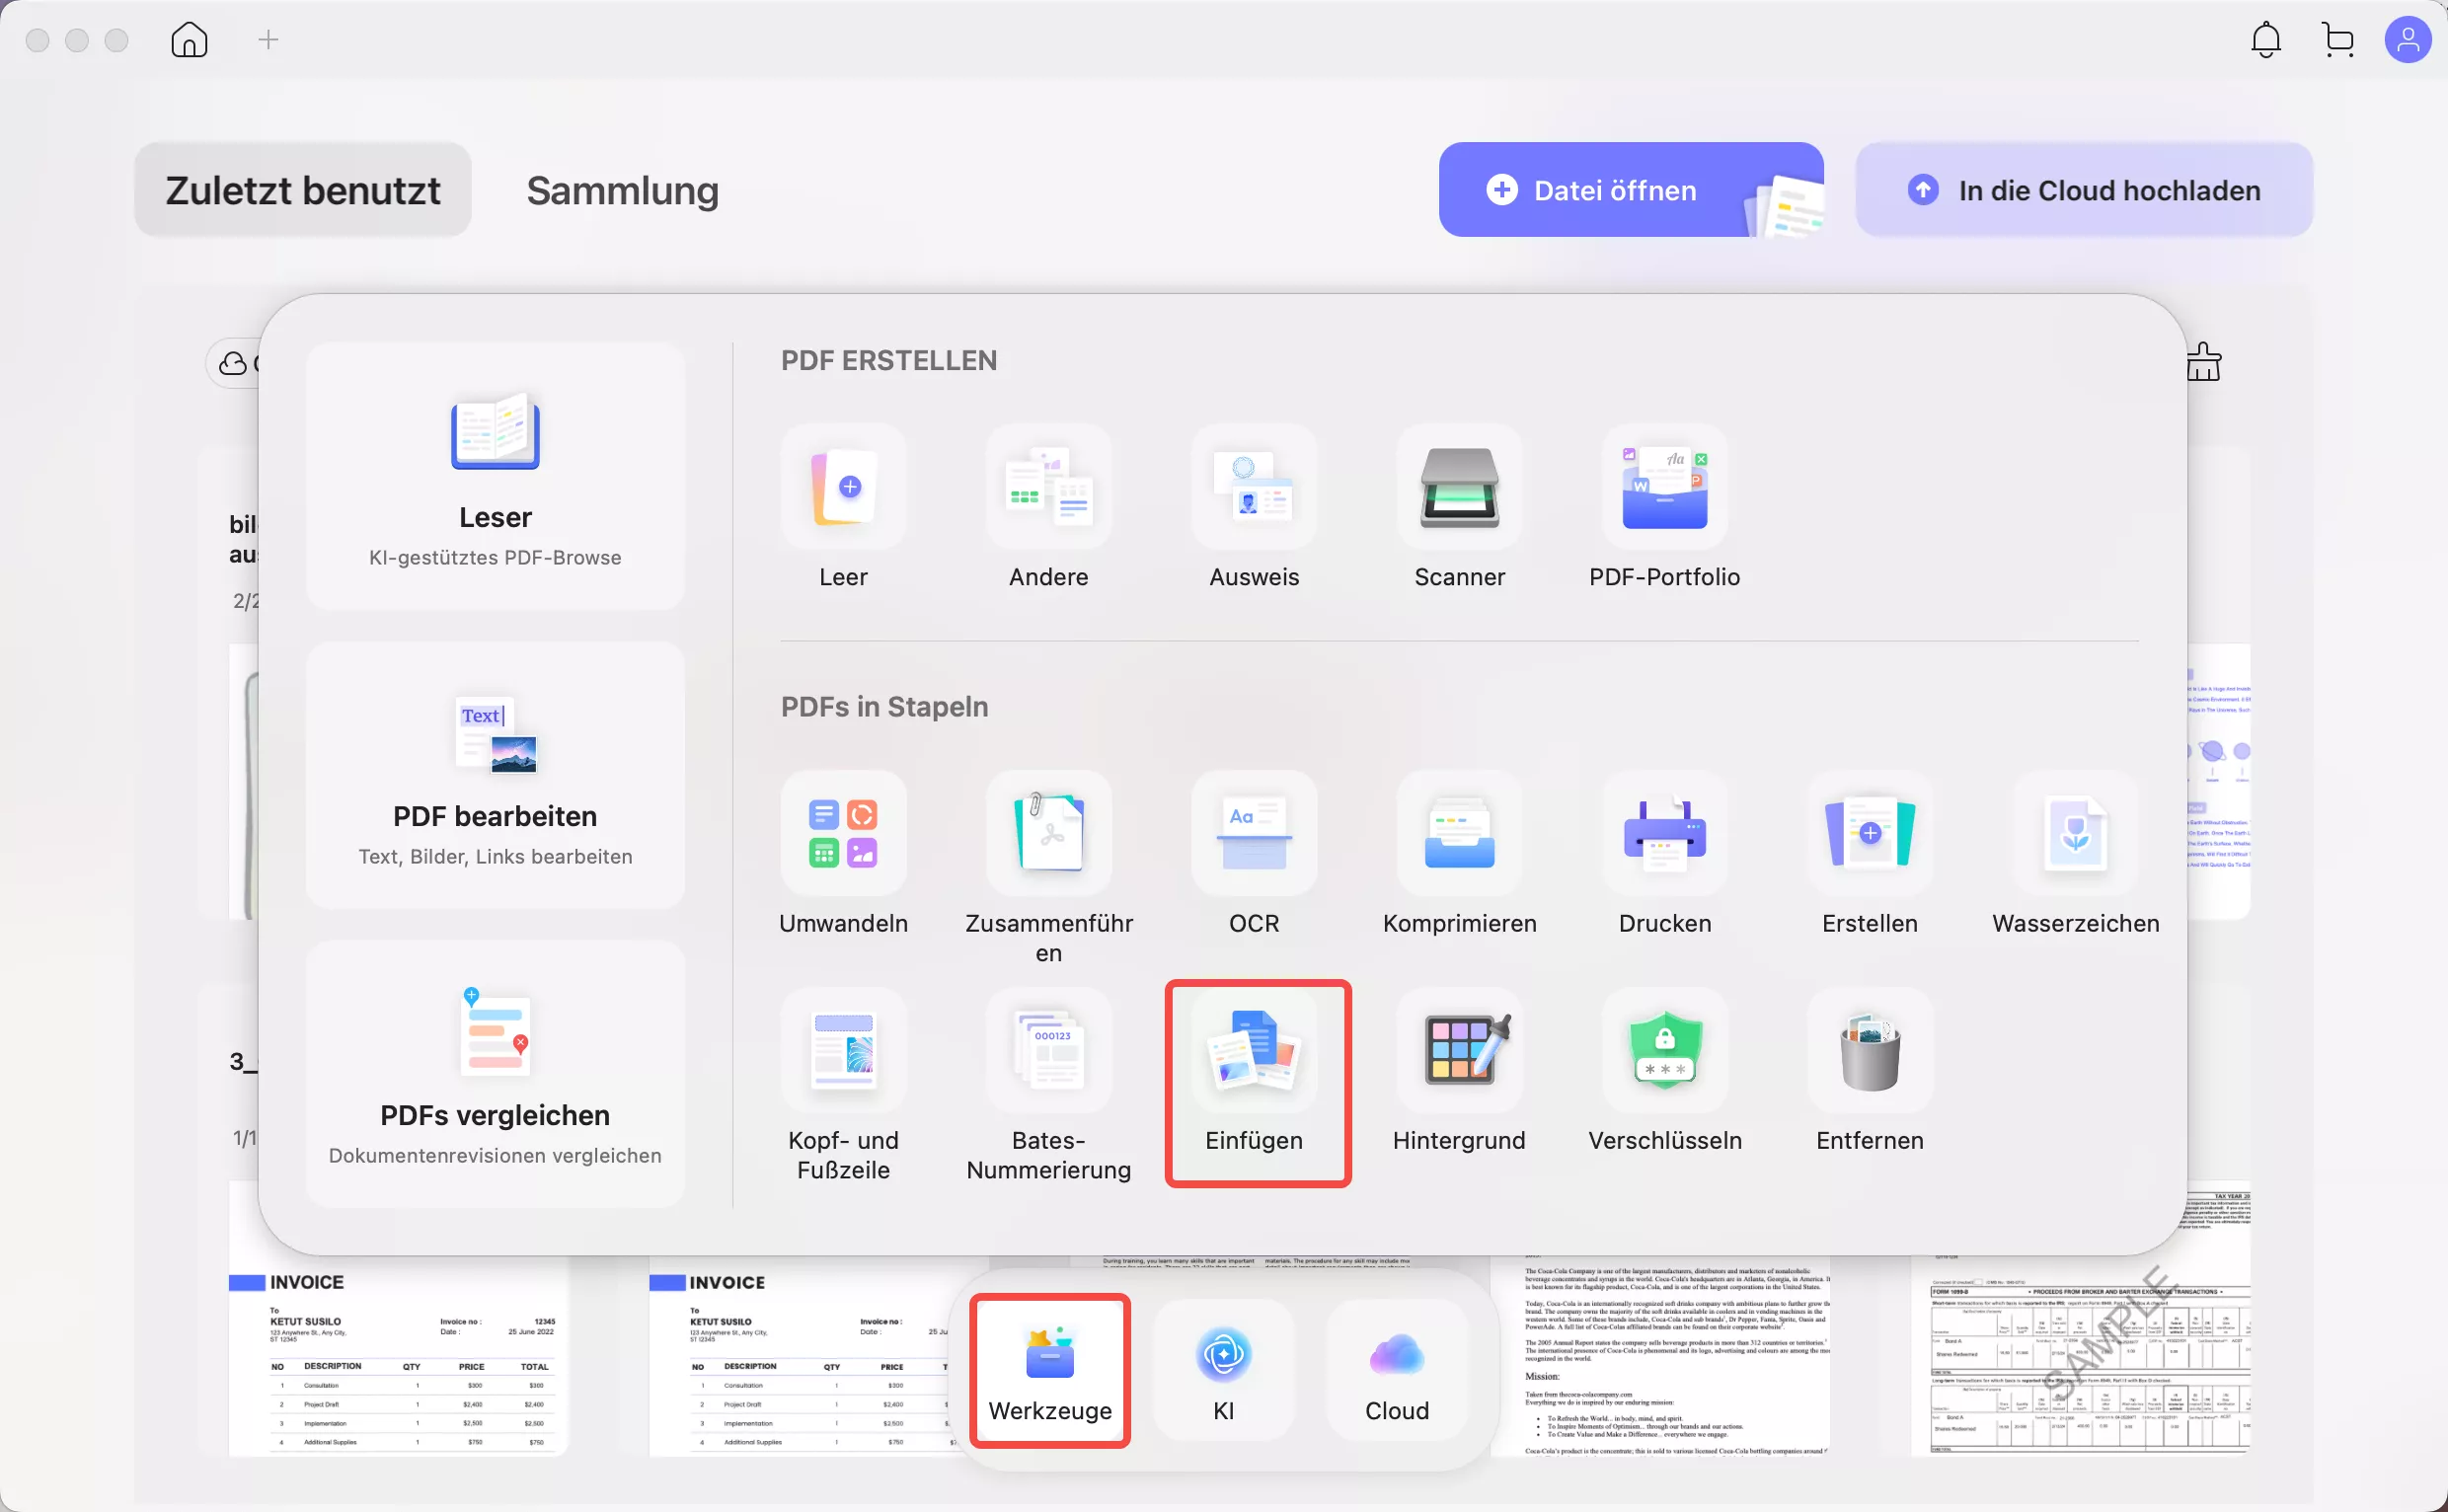Image resolution: width=2448 pixels, height=1512 pixels.
Task: Open the shopping cart
Action: [2338, 40]
